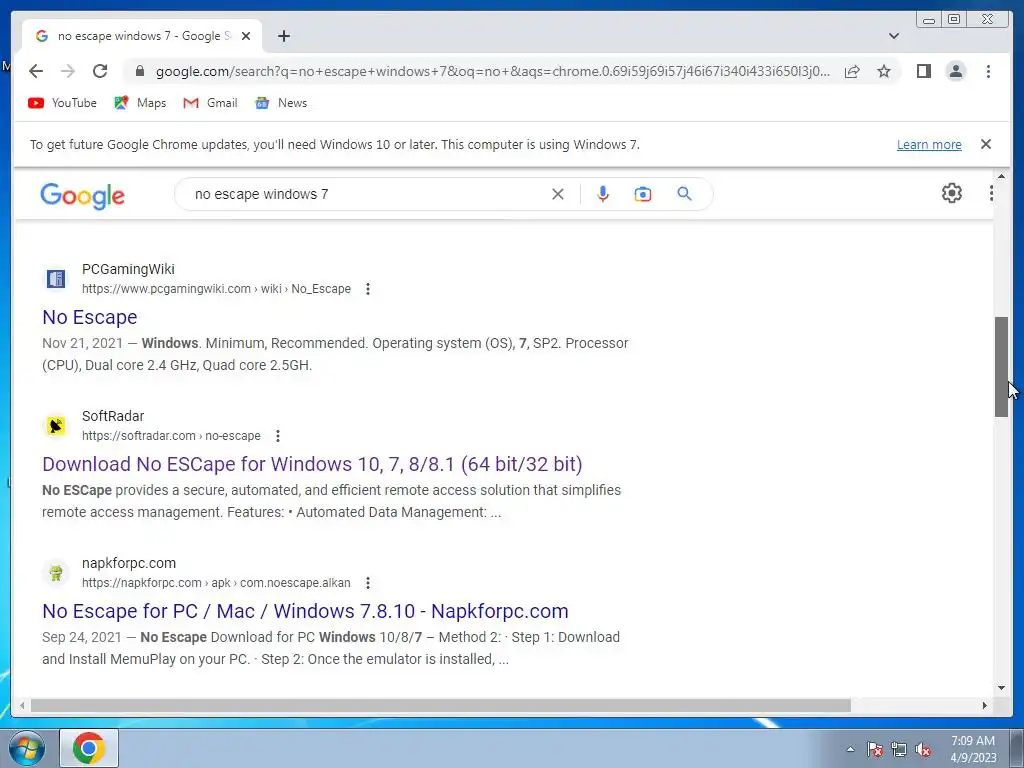
Task: Open Google quick settings gear
Action: [x=952, y=193]
